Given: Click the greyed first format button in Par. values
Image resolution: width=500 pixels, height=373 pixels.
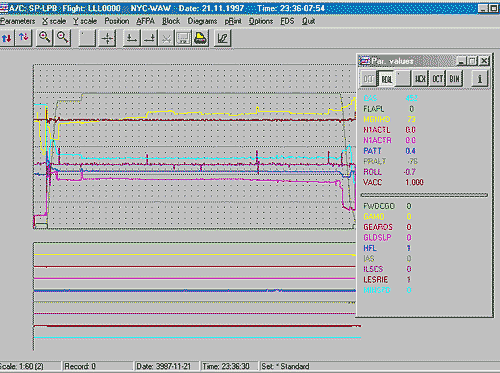Looking at the screenshot, I should pyautogui.click(x=369, y=79).
